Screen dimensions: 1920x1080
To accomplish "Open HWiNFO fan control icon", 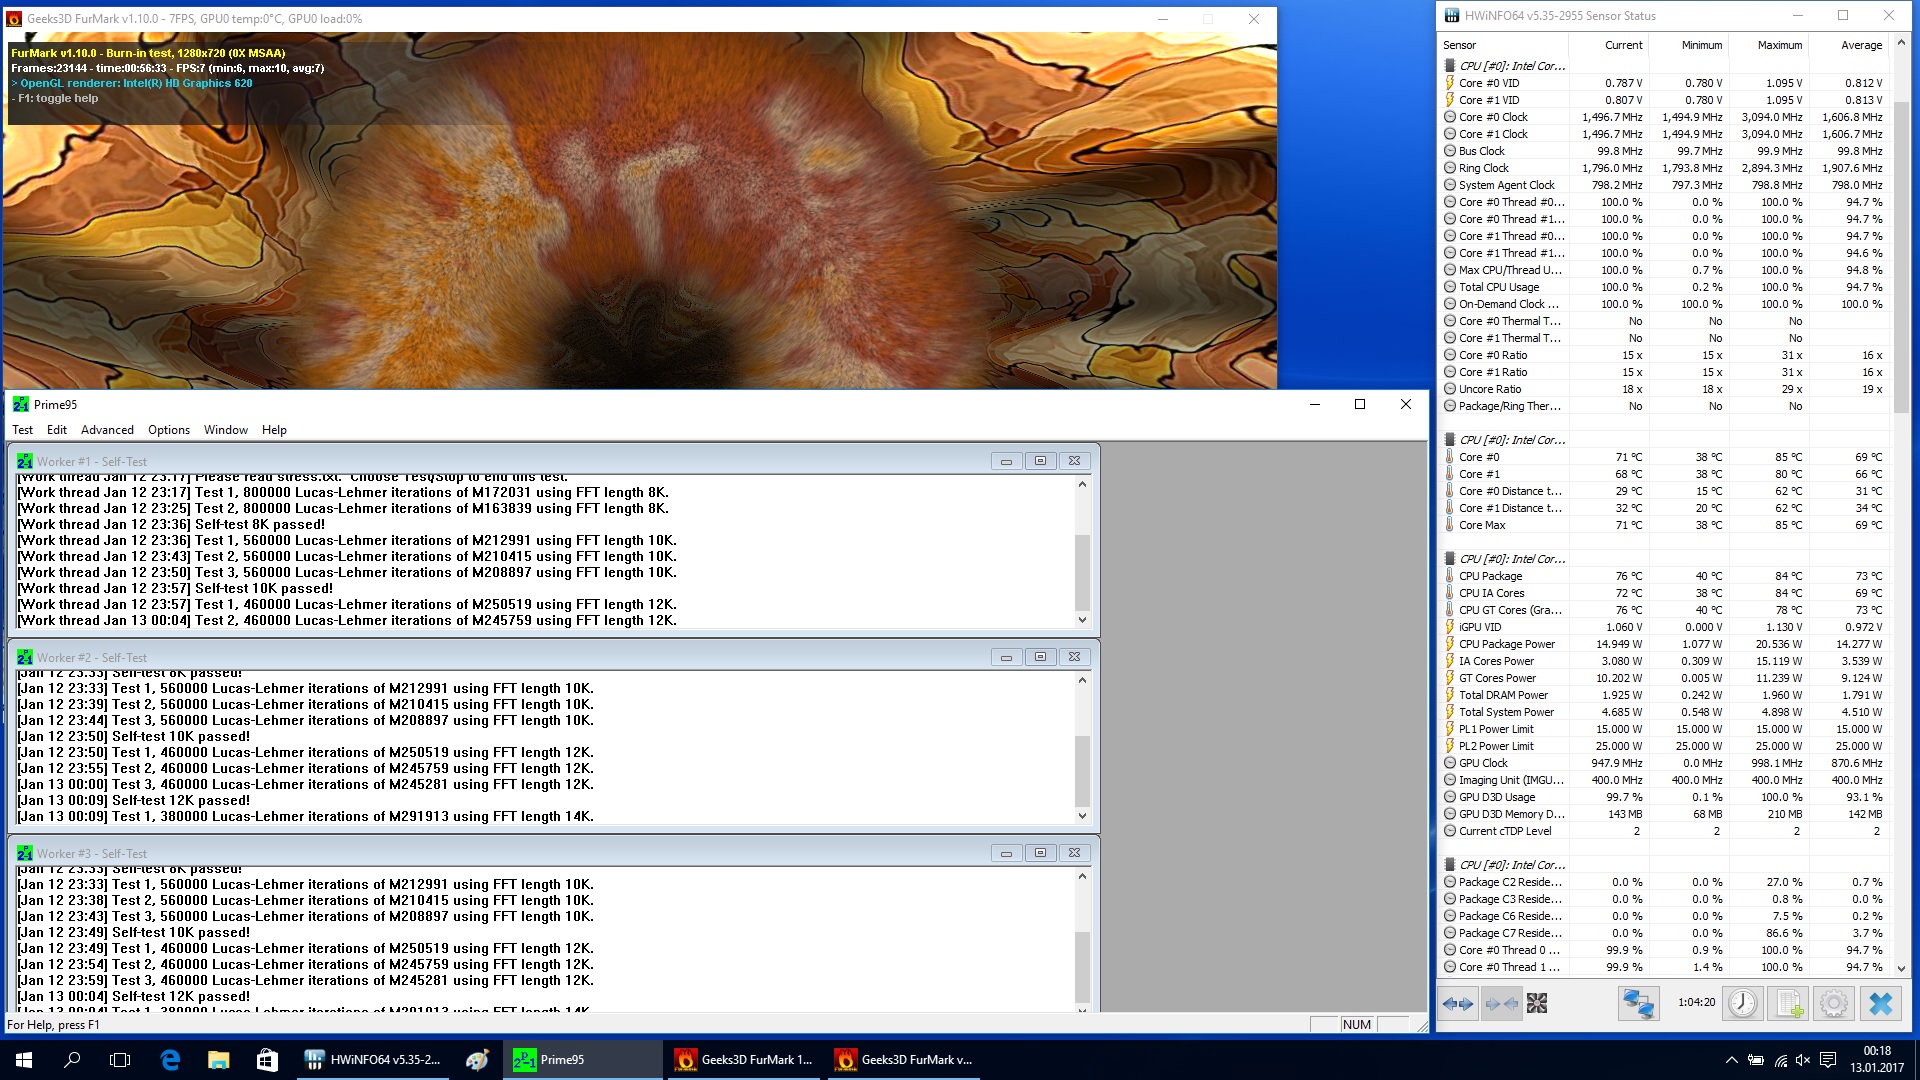I will tap(1537, 1003).
